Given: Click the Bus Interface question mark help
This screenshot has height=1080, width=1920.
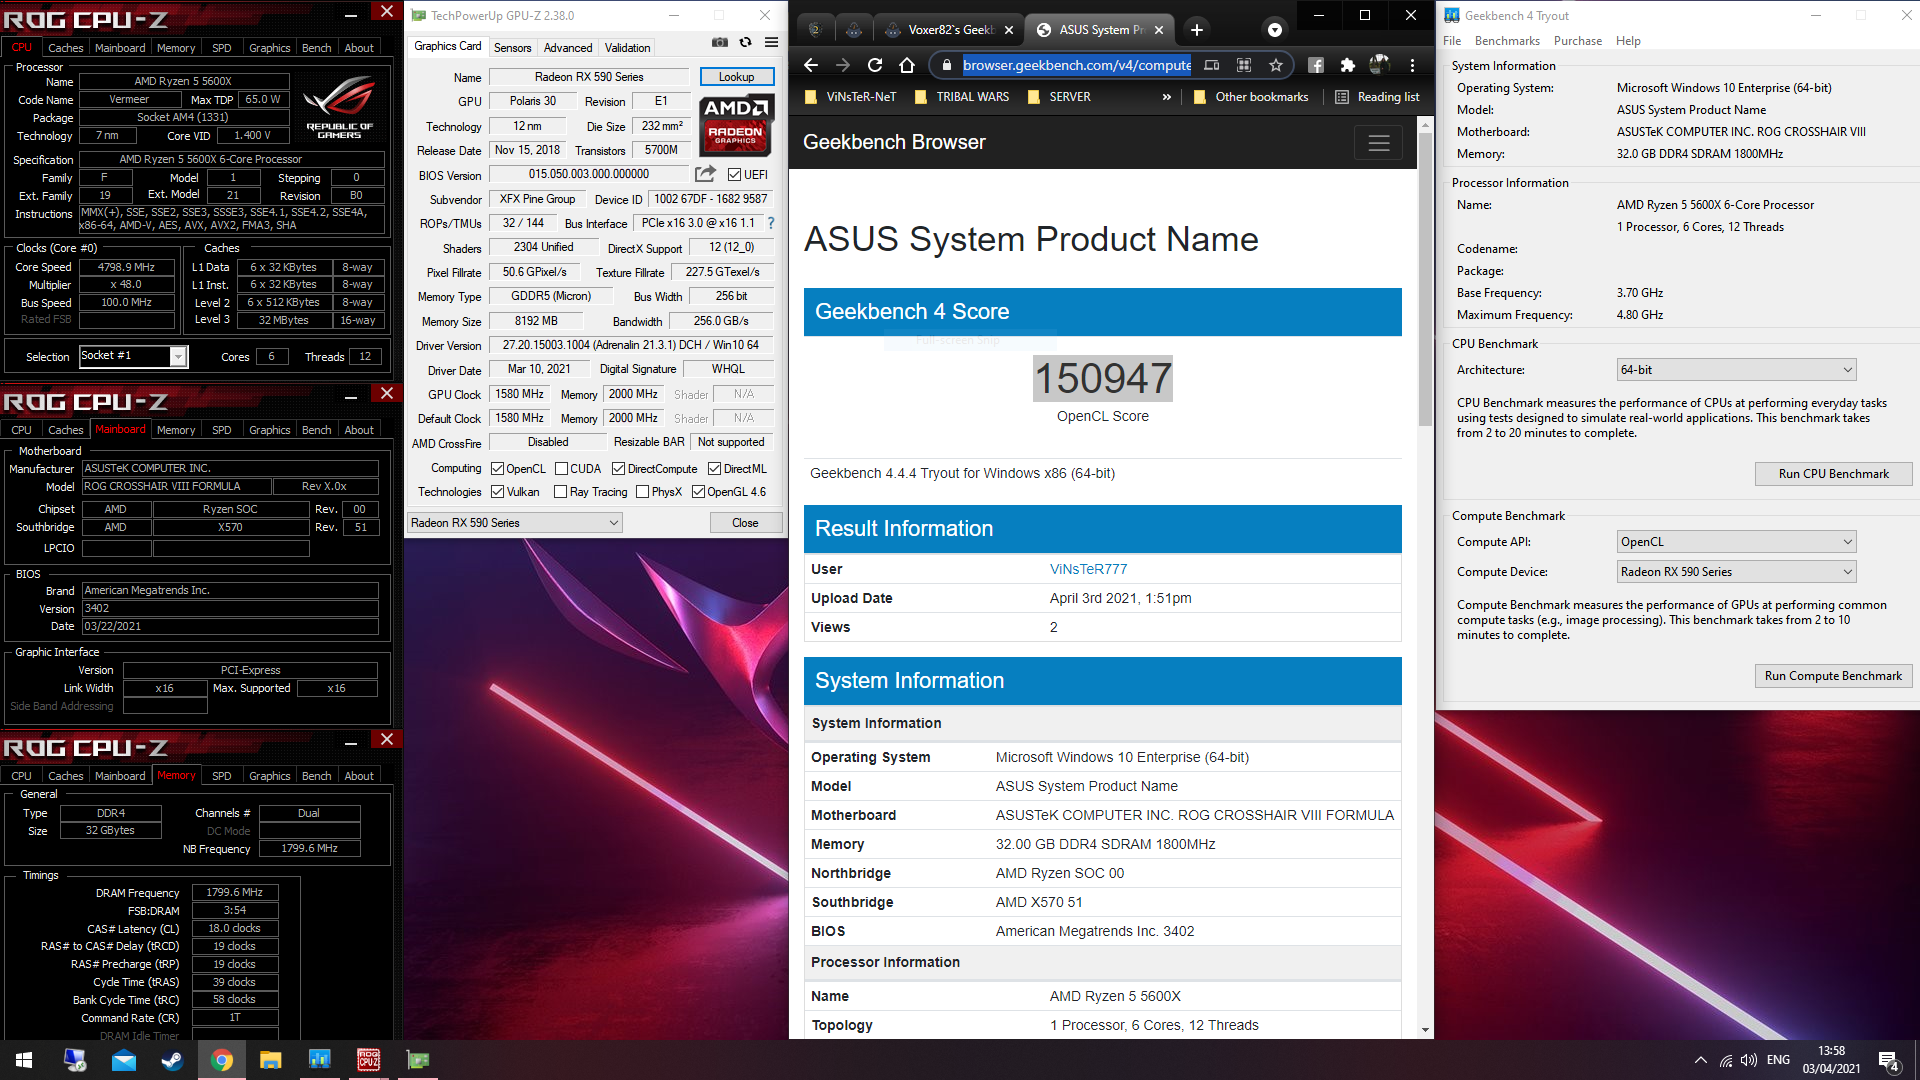Looking at the screenshot, I should [x=771, y=223].
